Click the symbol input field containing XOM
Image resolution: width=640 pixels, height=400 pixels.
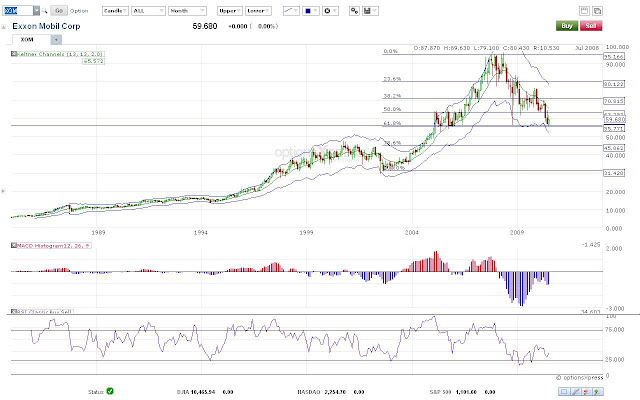[x=18, y=11]
